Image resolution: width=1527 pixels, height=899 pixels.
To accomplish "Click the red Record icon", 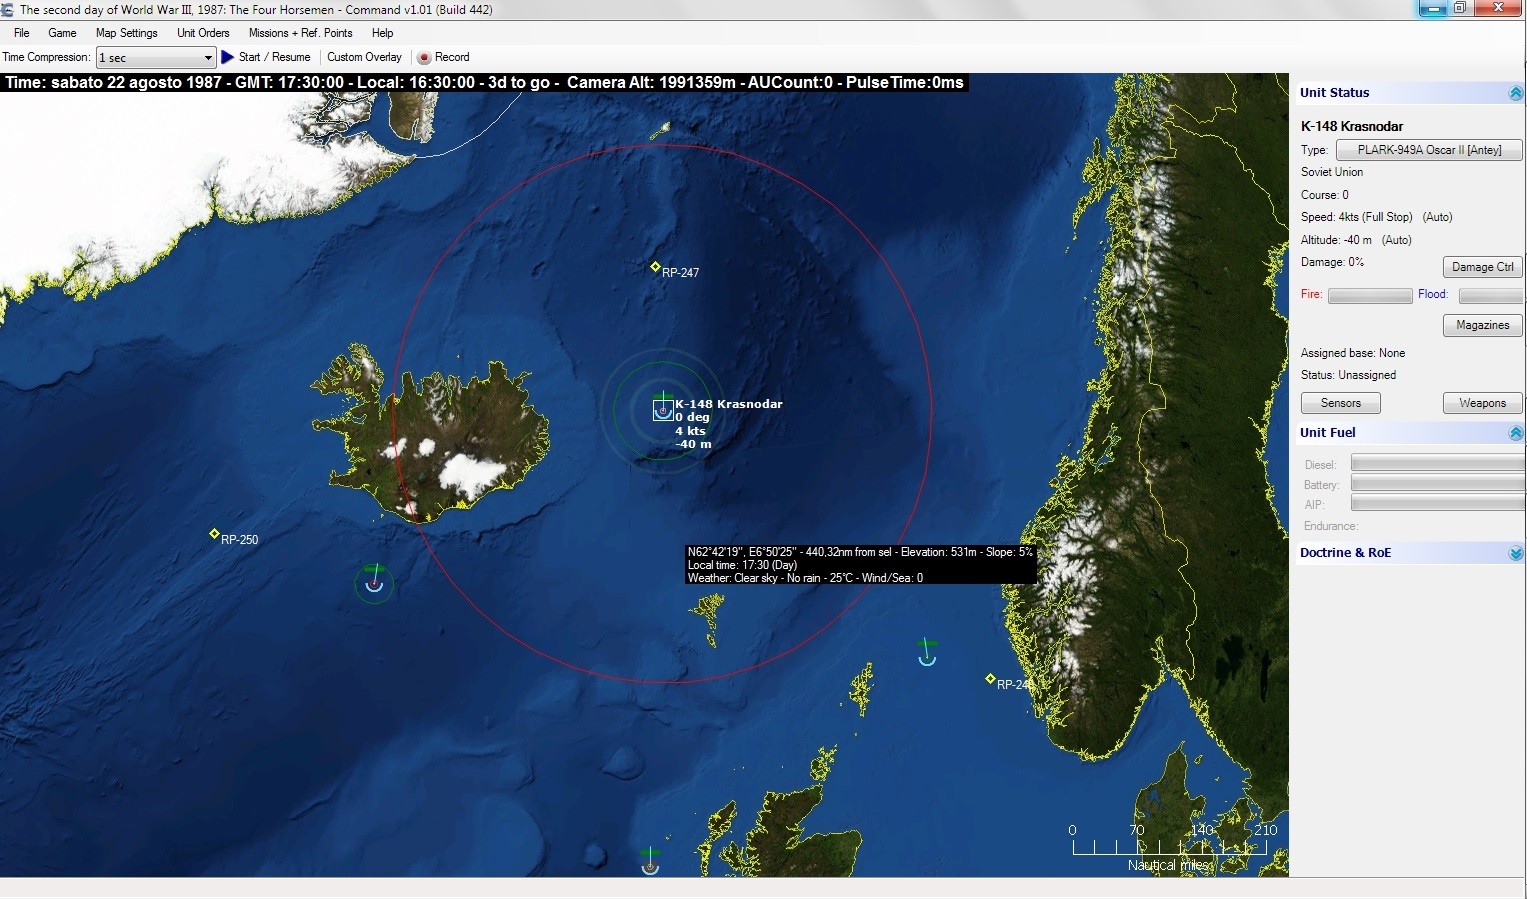I will [424, 58].
